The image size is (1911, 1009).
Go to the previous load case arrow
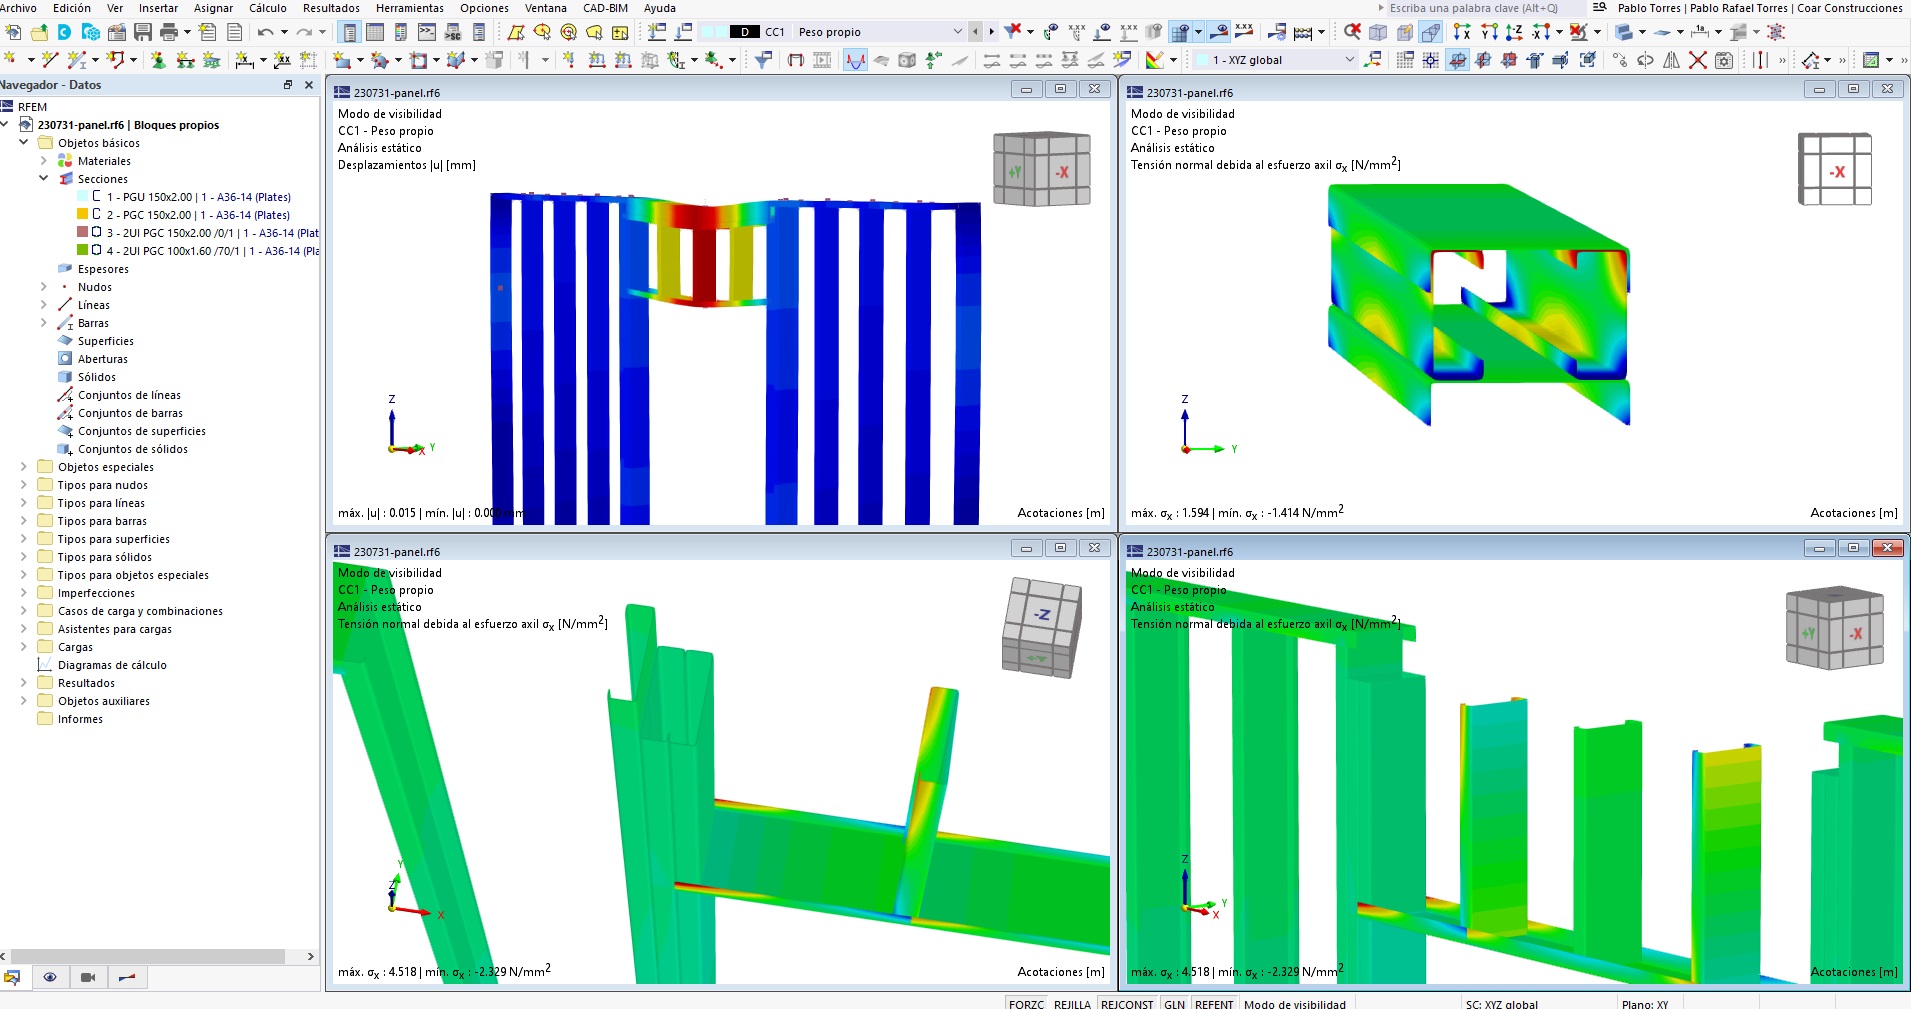[x=975, y=32]
